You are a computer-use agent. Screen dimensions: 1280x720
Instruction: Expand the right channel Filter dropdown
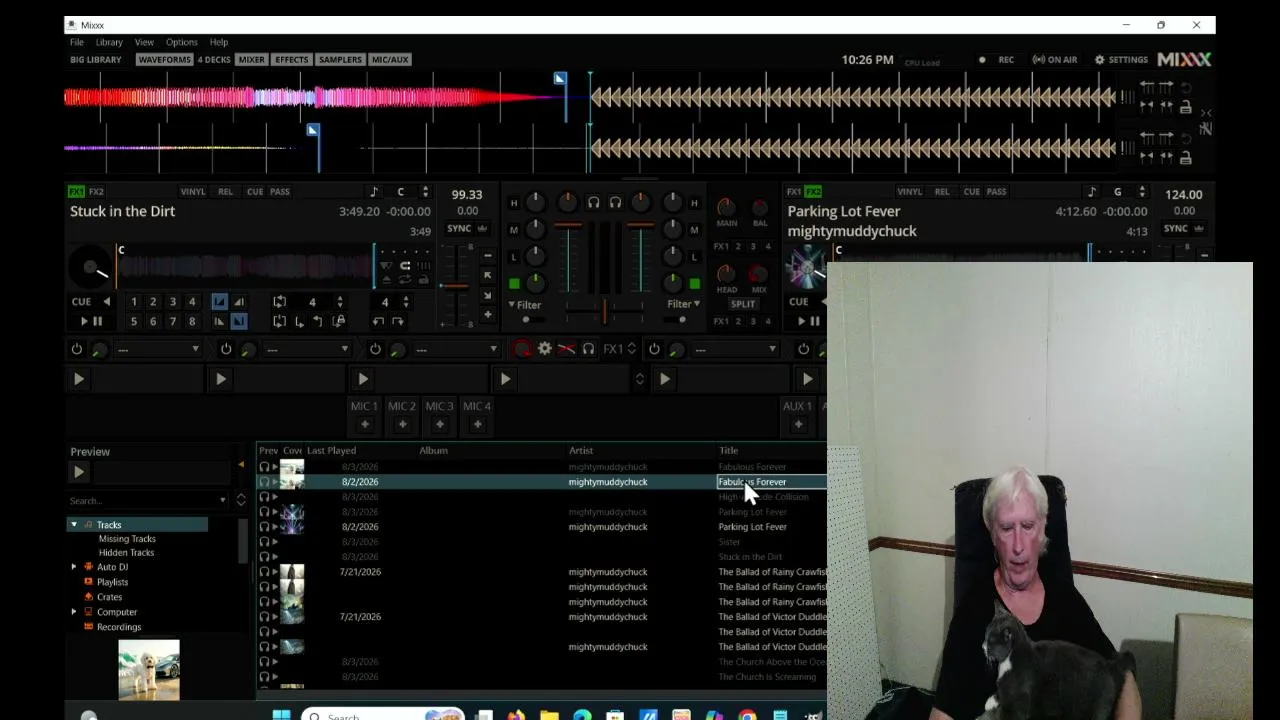coord(684,304)
